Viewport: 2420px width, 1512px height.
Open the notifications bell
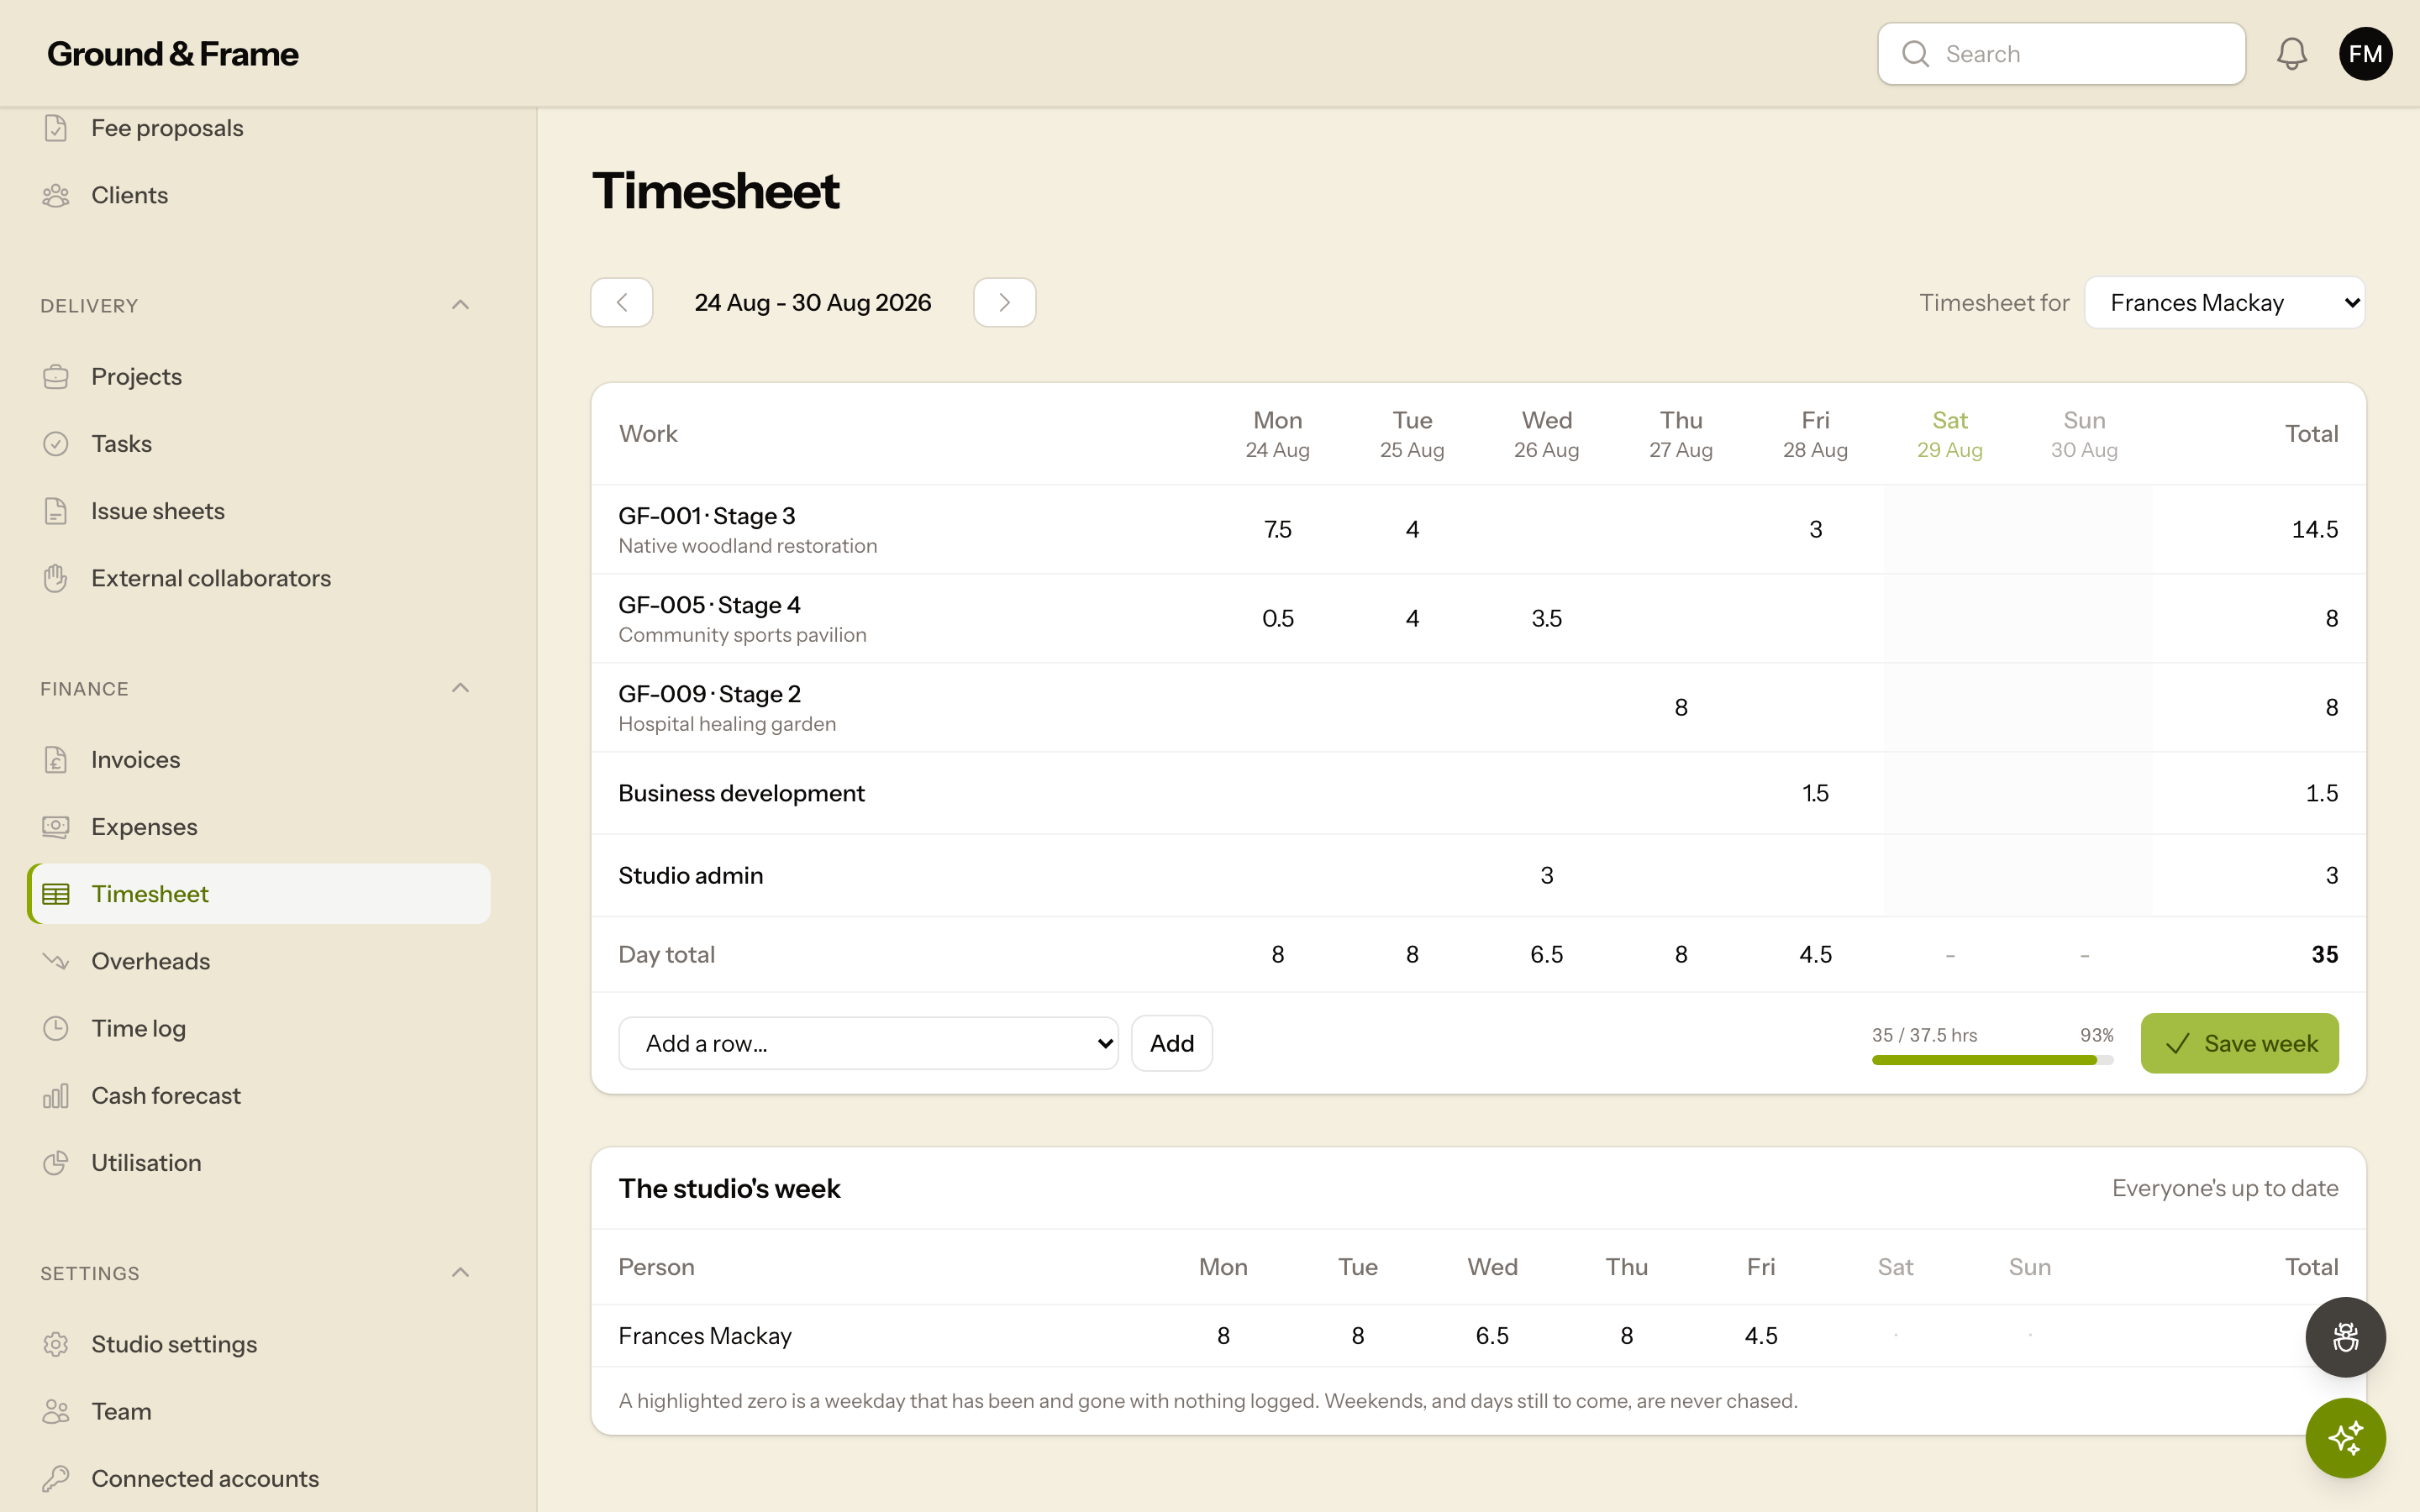coord(2291,54)
